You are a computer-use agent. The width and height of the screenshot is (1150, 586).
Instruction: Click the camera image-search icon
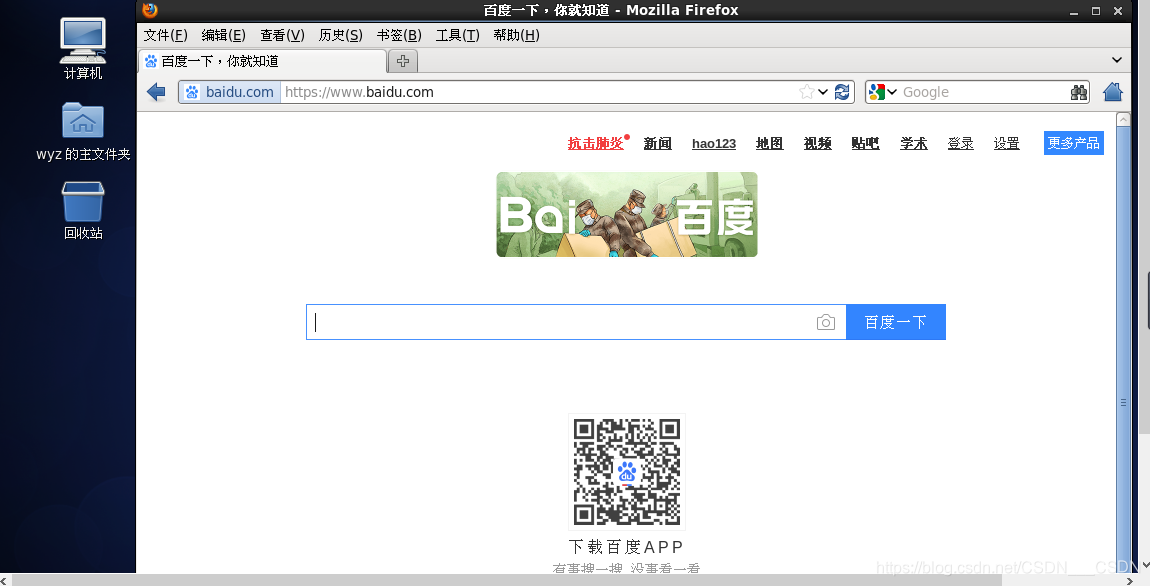[826, 322]
